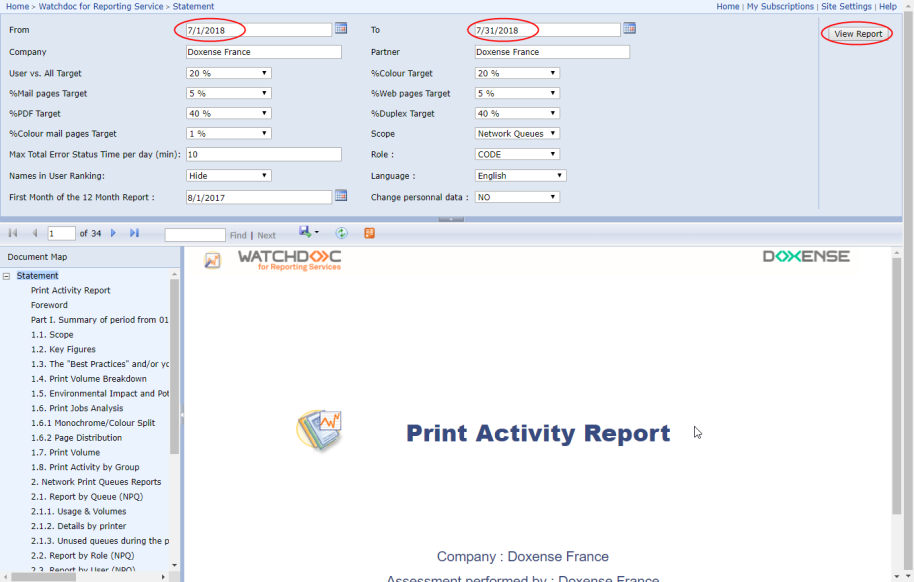Open the export format save menu
The height and width of the screenshot is (582, 914).
click(x=308, y=233)
